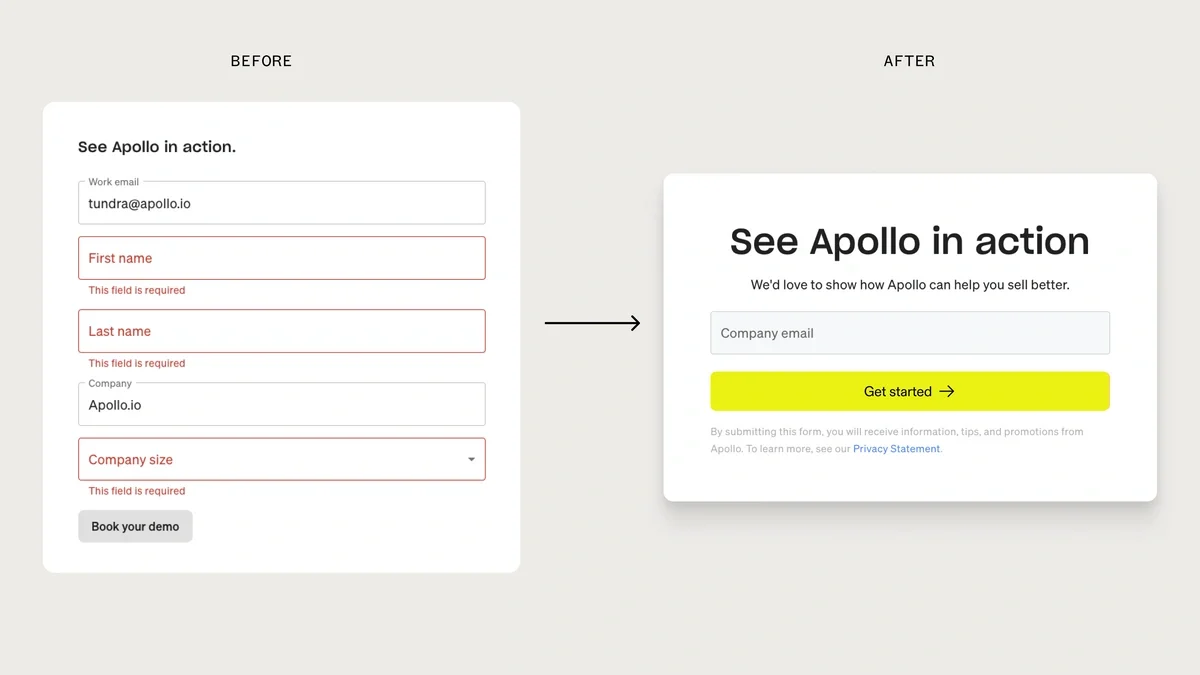Image resolution: width=1200 pixels, height=675 pixels.
Task: Click the Company field containing Apollo.io
Action: 281,405
